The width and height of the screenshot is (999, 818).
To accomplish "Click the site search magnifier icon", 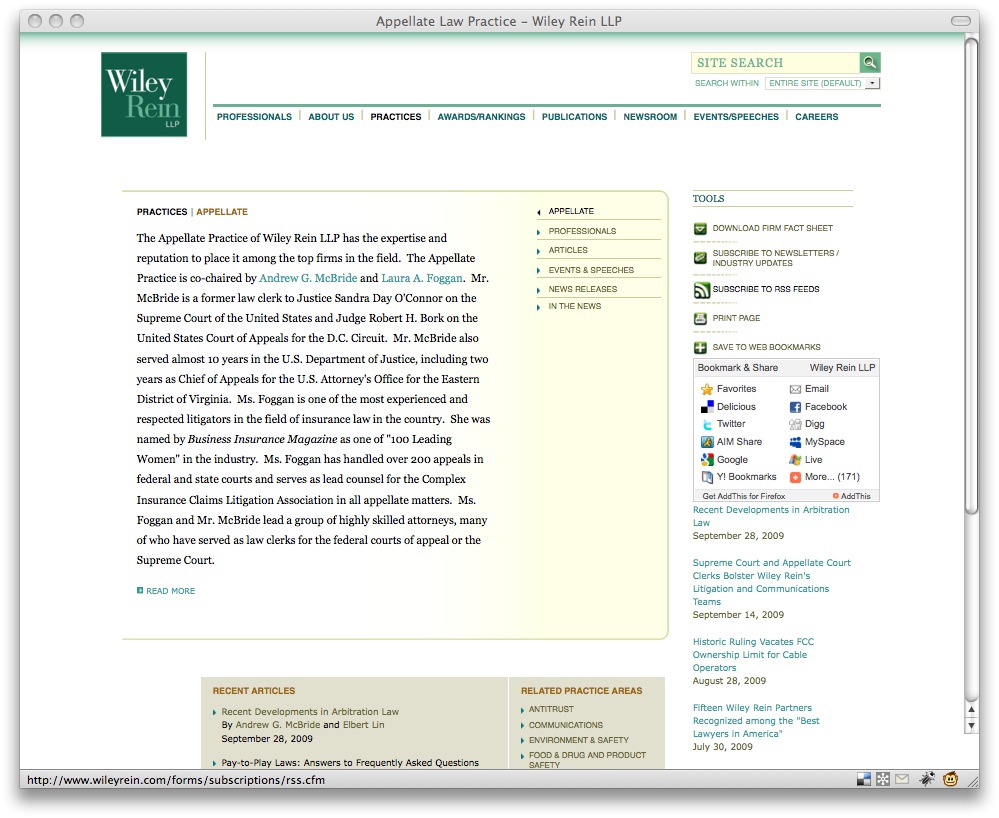I will pos(870,63).
